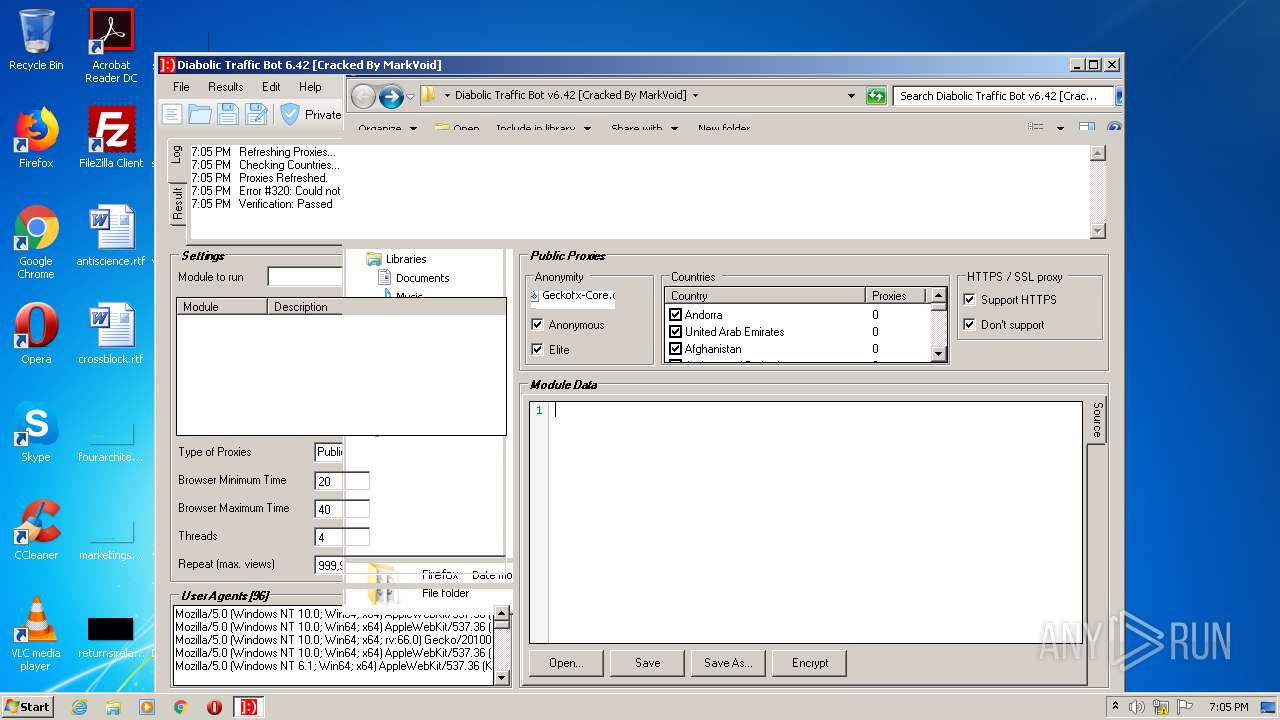The image size is (1280, 720).
Task: Toggle the Support HTTPS checkbox
Action: click(969, 299)
